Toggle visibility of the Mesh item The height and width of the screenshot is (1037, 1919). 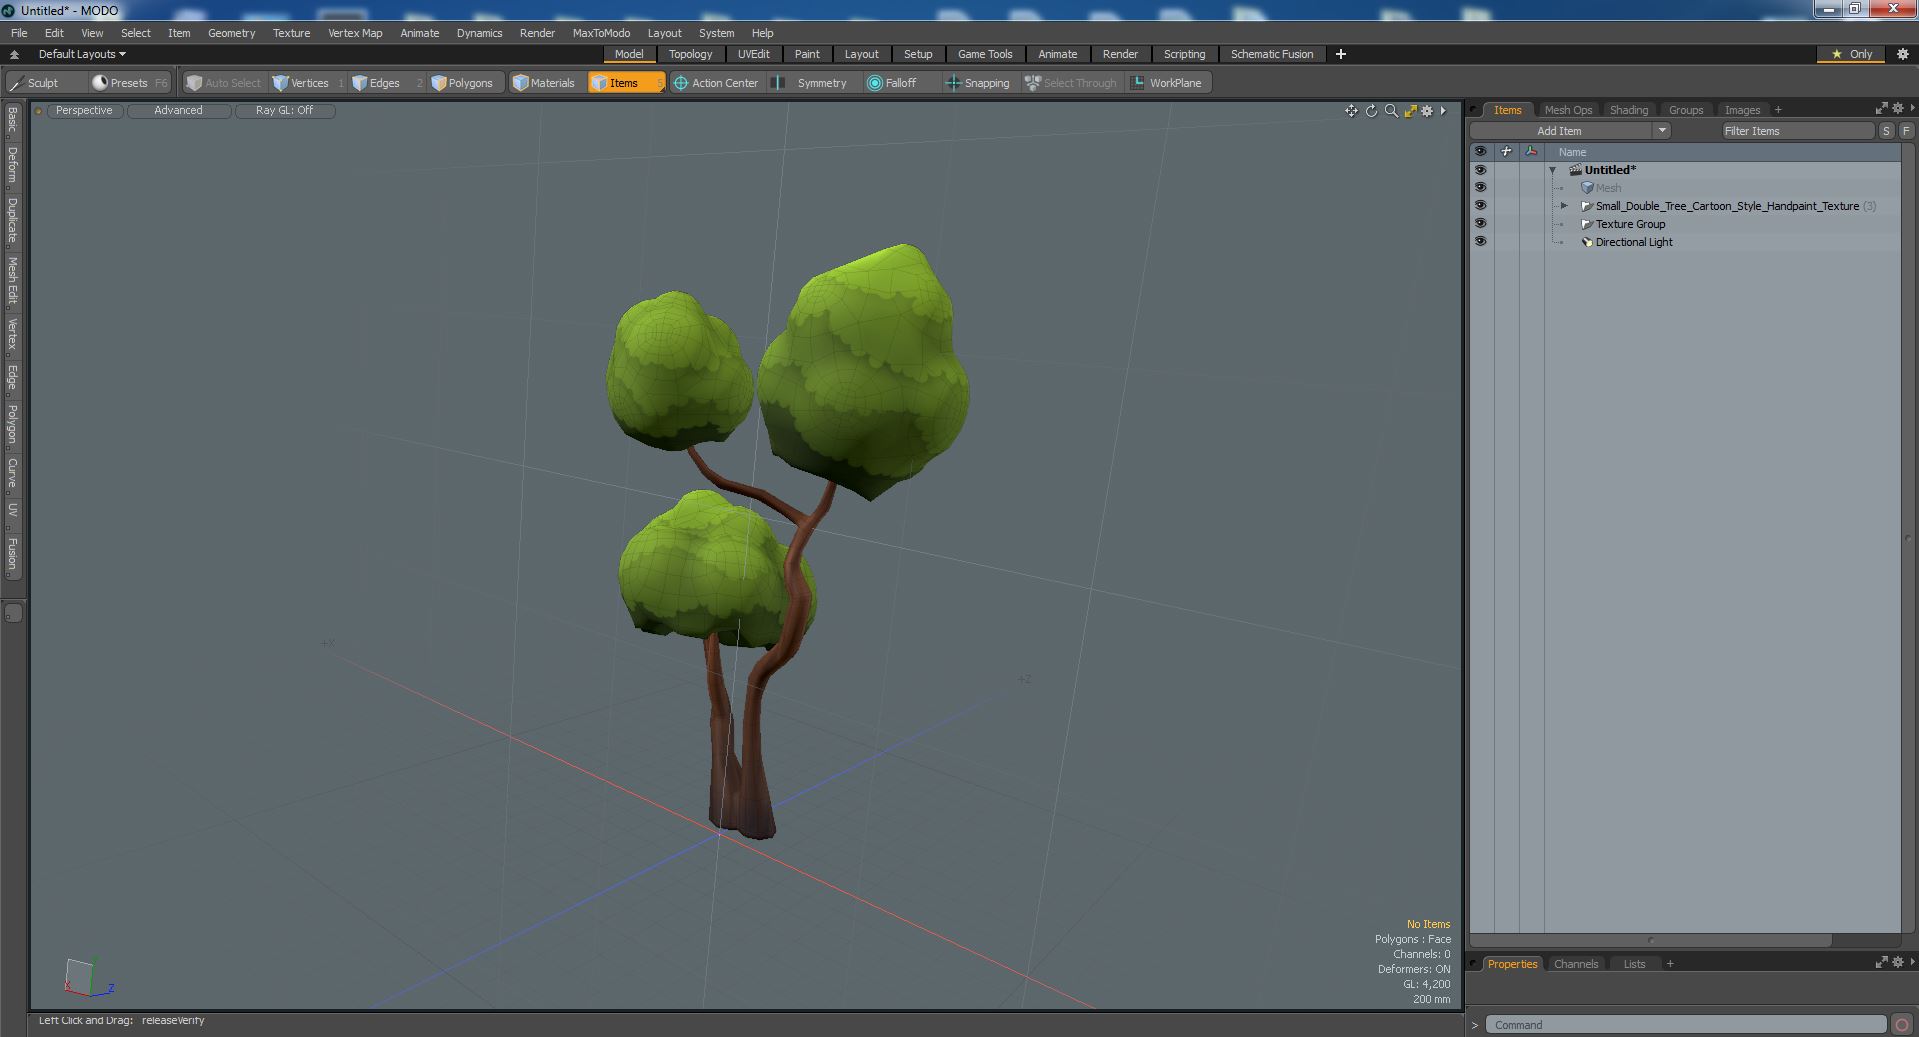[1480, 188]
